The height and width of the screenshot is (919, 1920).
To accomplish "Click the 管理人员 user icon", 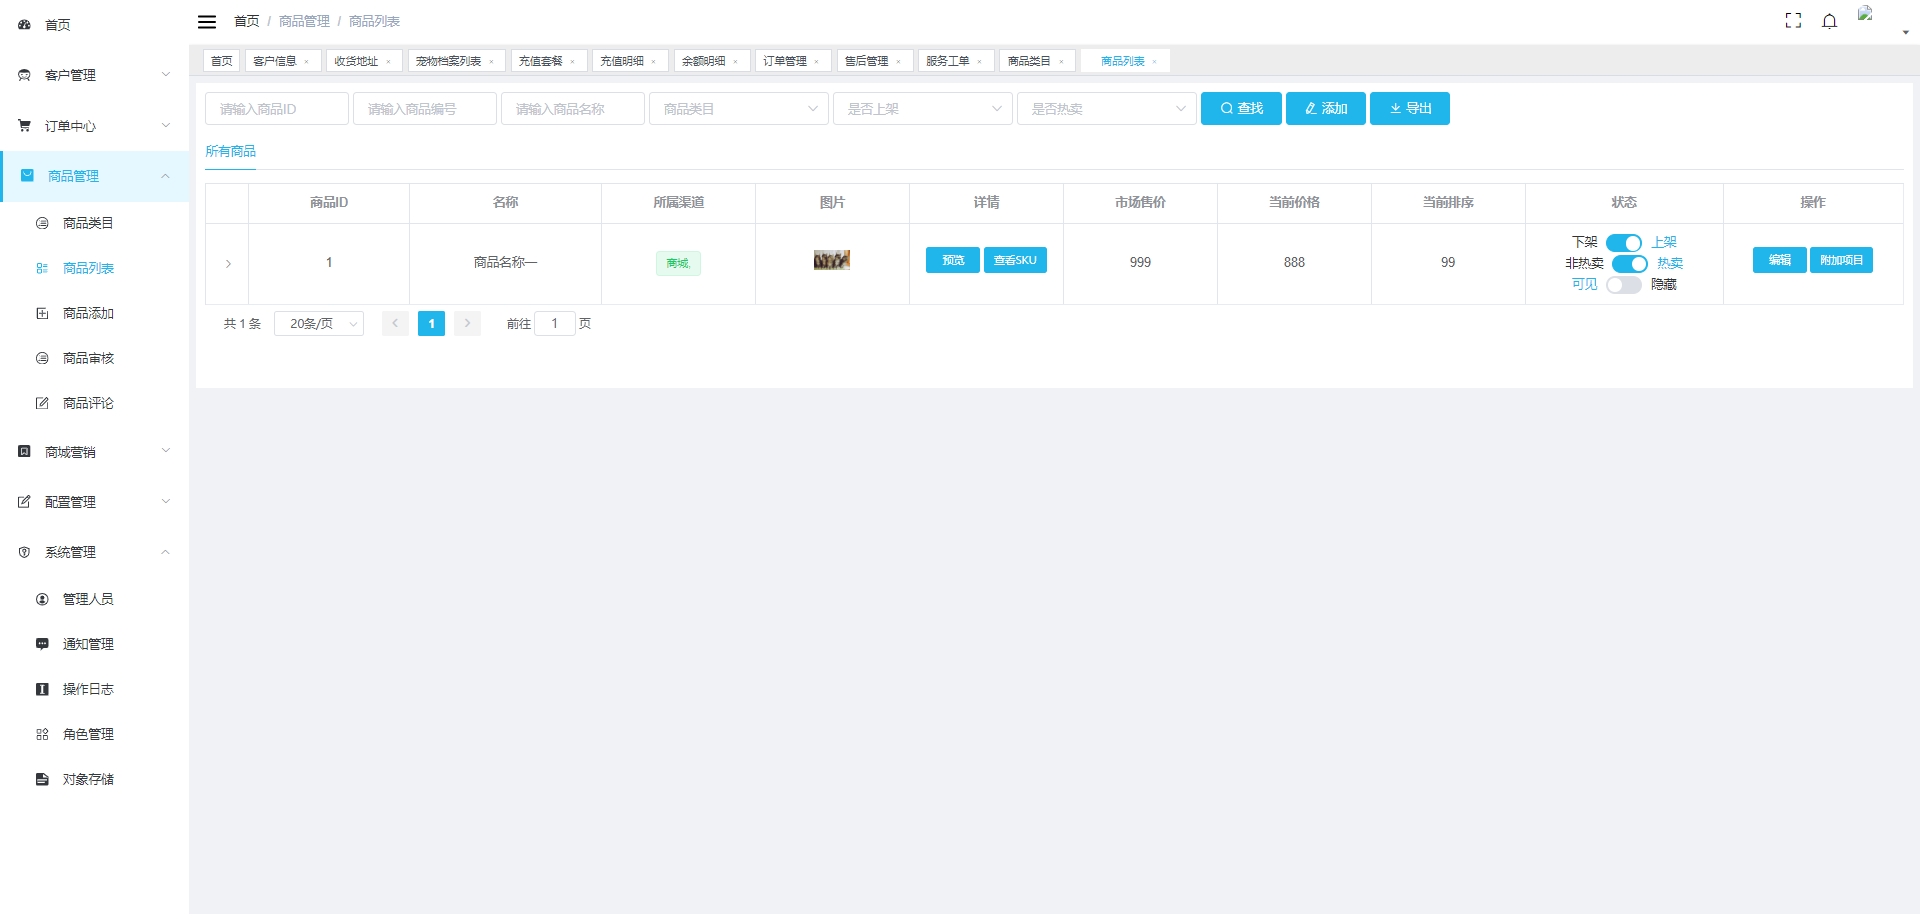I will [x=42, y=599].
